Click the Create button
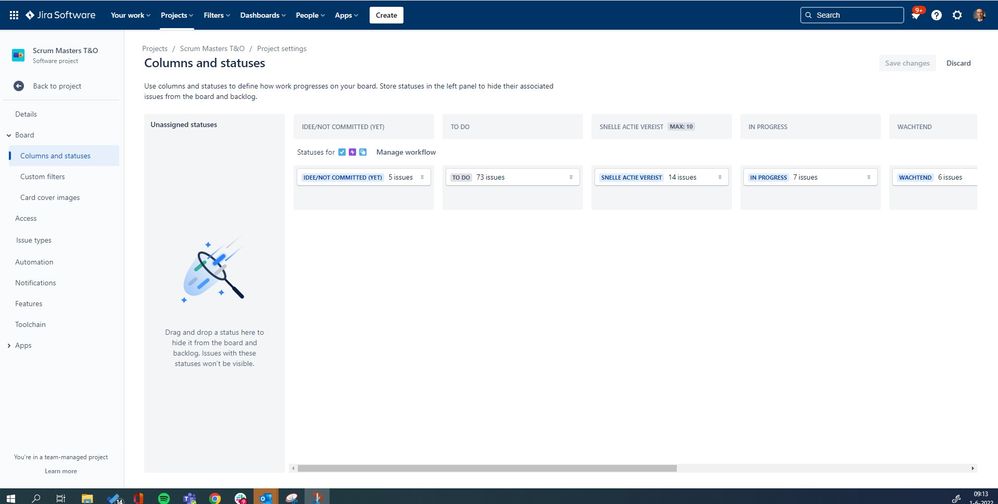The image size is (998, 504). point(386,15)
